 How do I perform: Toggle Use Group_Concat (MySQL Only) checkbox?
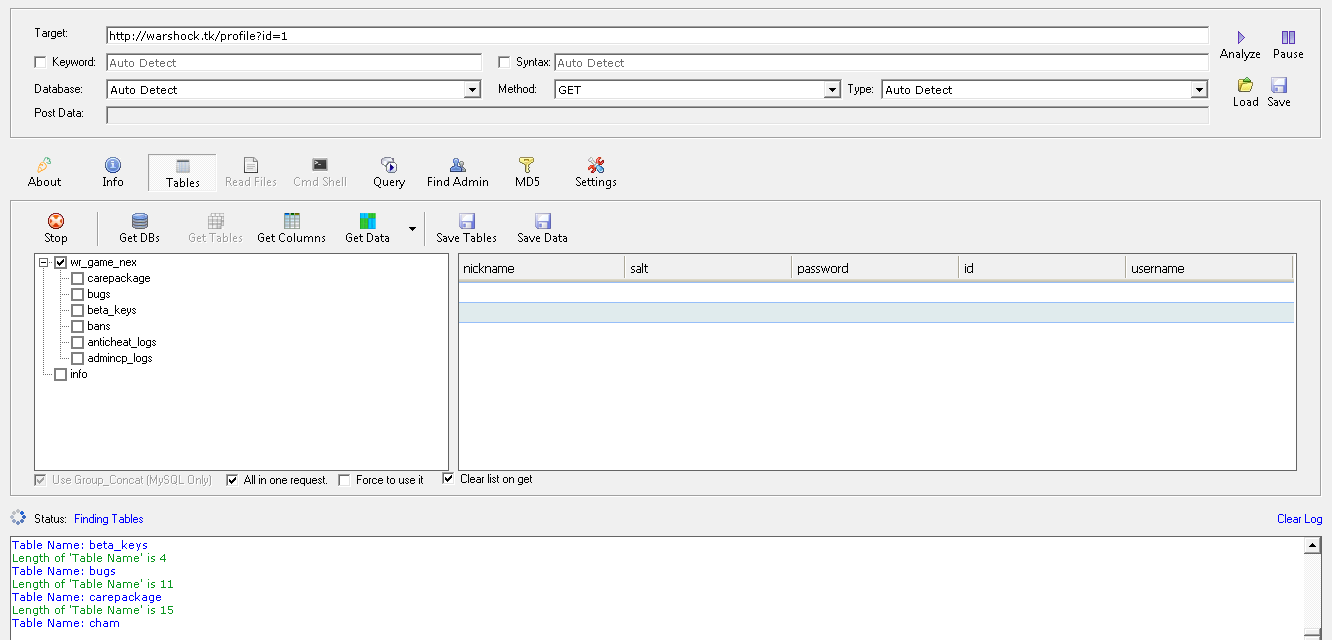[40, 480]
